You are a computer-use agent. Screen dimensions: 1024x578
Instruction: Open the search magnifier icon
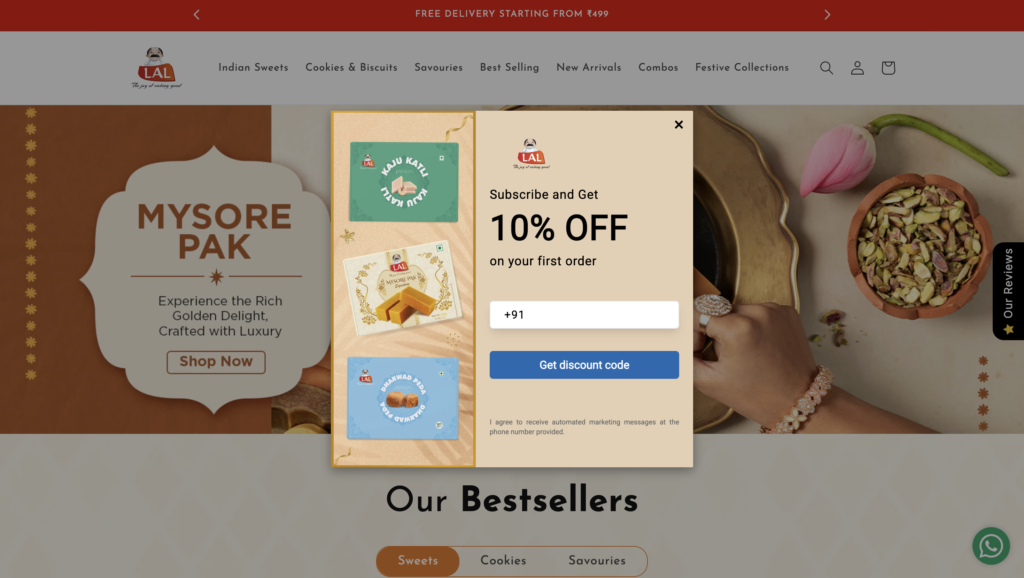click(x=826, y=68)
